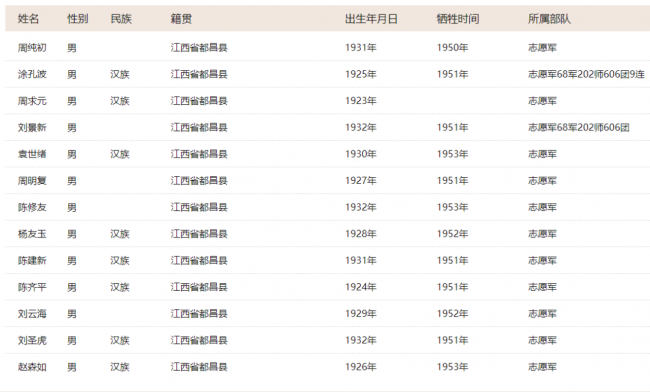Click the 牺牲时间 column header
This screenshot has height=392, width=650.
pos(458,19)
